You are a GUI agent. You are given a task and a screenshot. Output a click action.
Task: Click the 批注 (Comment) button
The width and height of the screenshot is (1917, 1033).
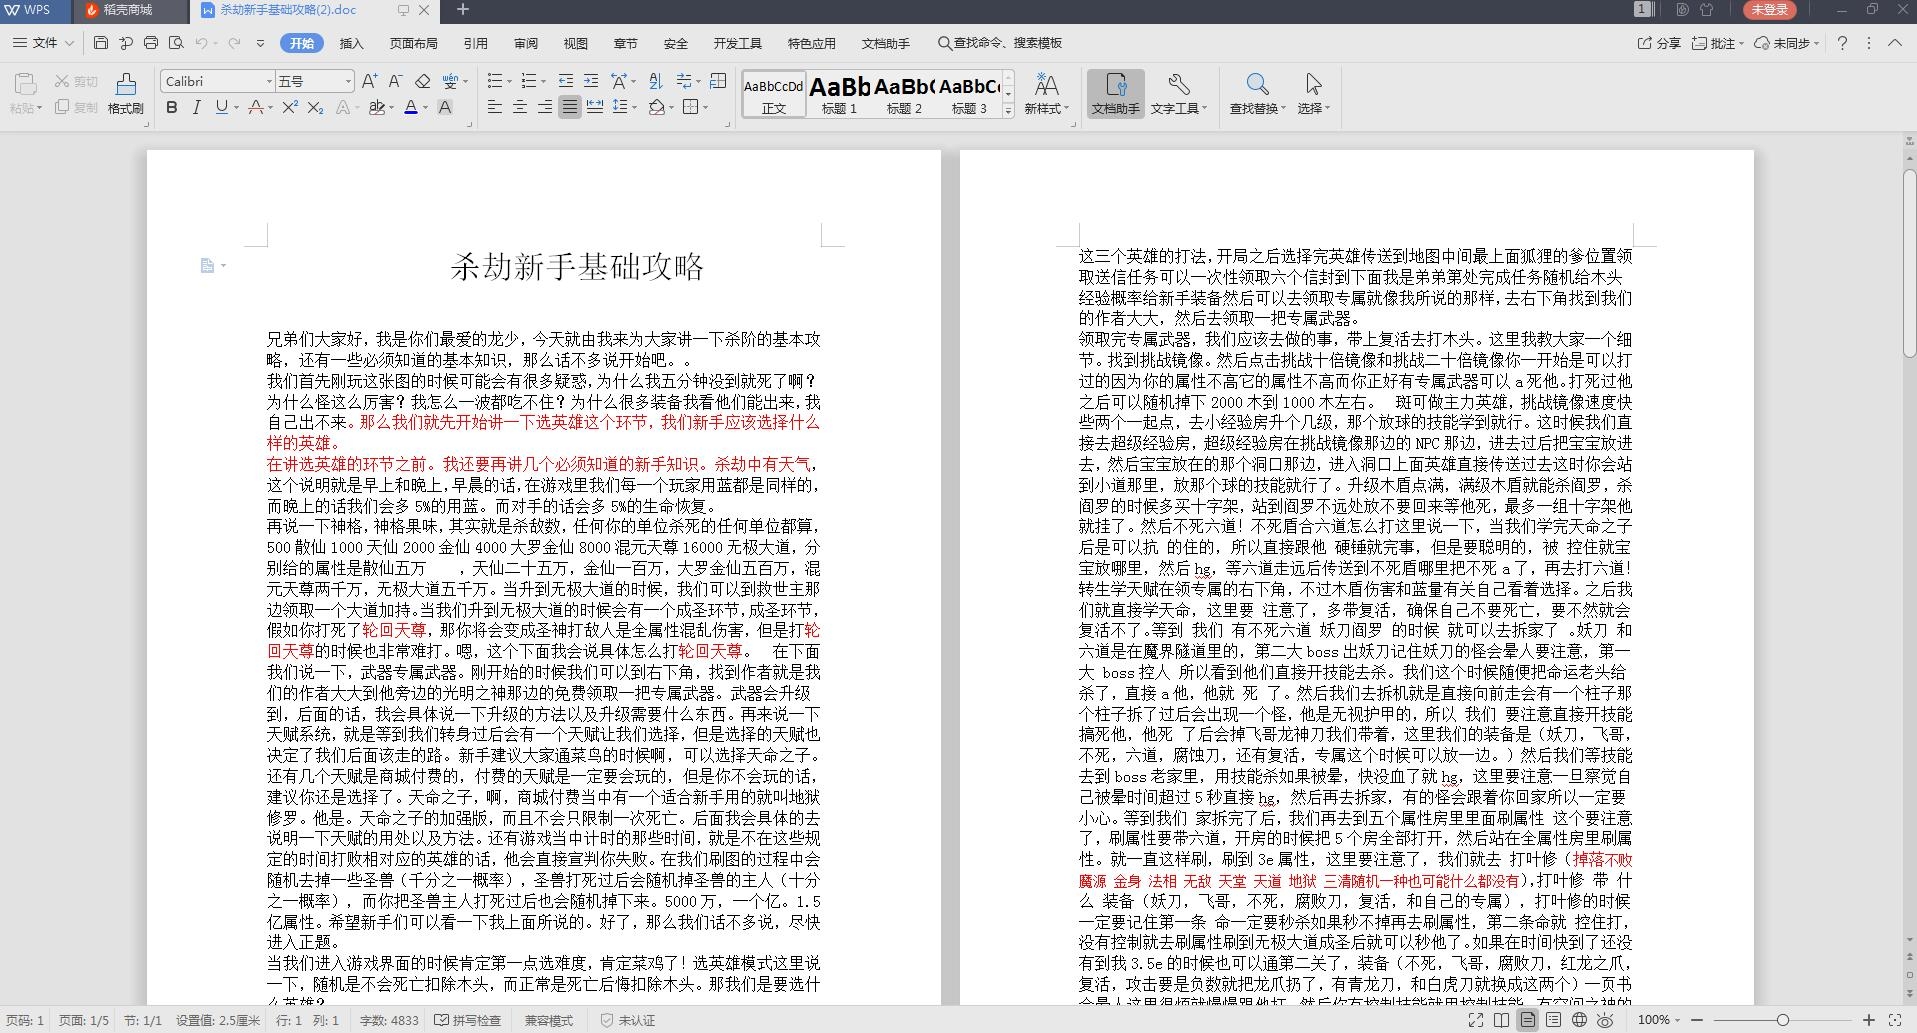1717,43
